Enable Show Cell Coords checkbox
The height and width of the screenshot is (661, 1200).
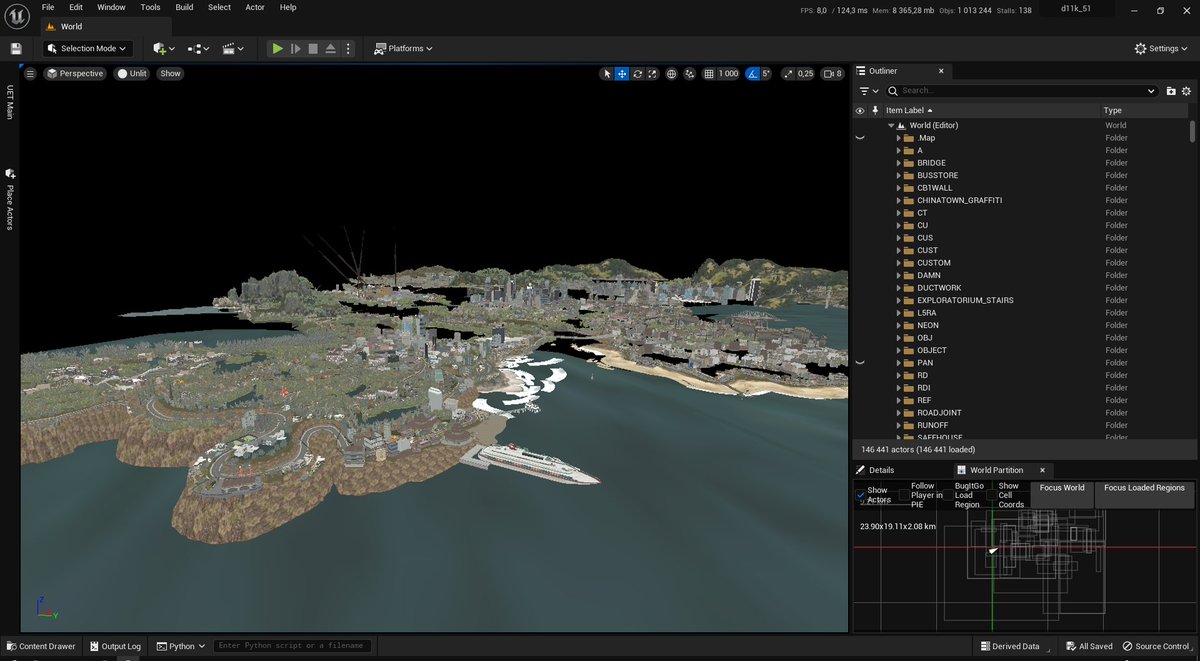point(992,494)
